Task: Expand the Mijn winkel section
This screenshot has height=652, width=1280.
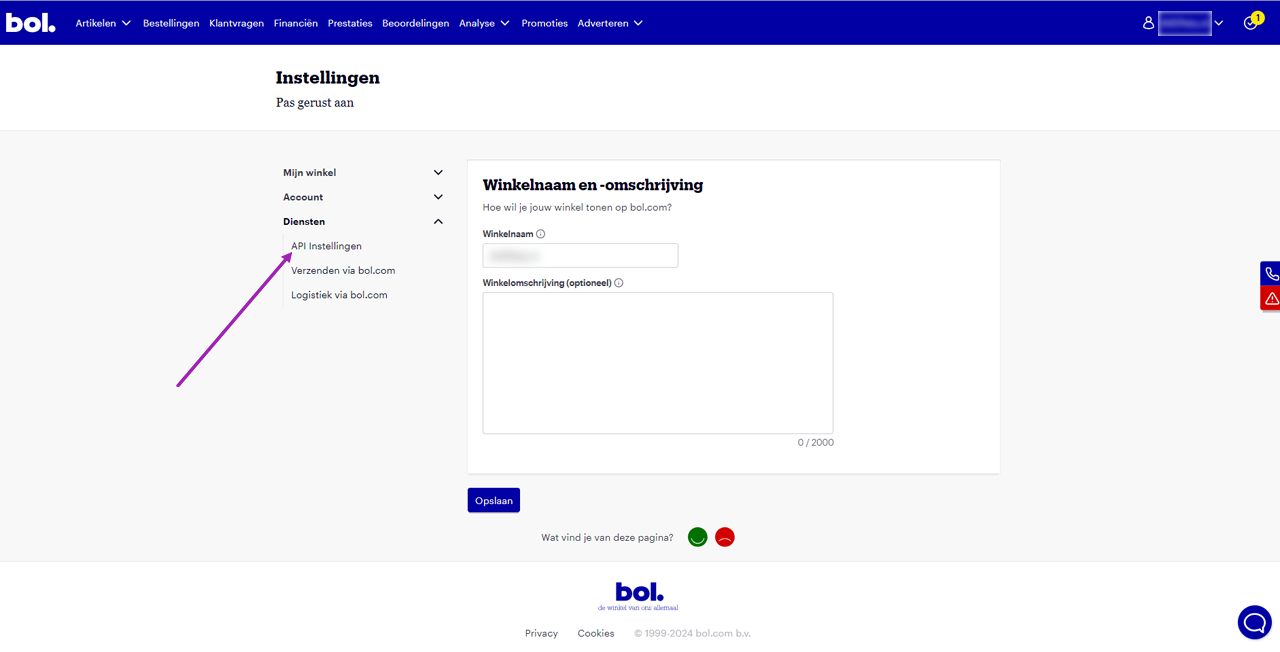Action: pyautogui.click(x=363, y=173)
